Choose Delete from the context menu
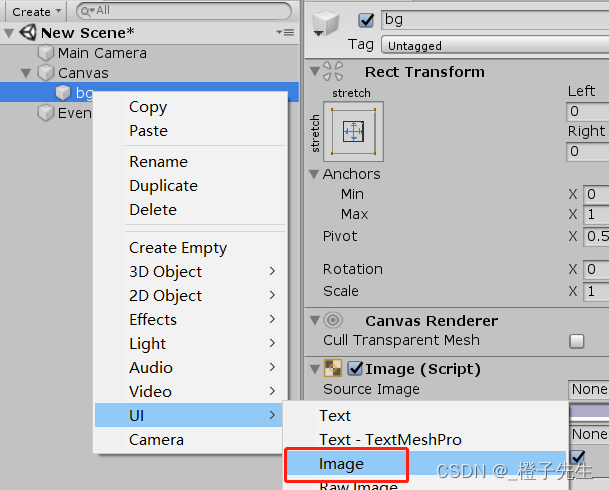This screenshot has height=490, width=609. [x=191, y=210]
